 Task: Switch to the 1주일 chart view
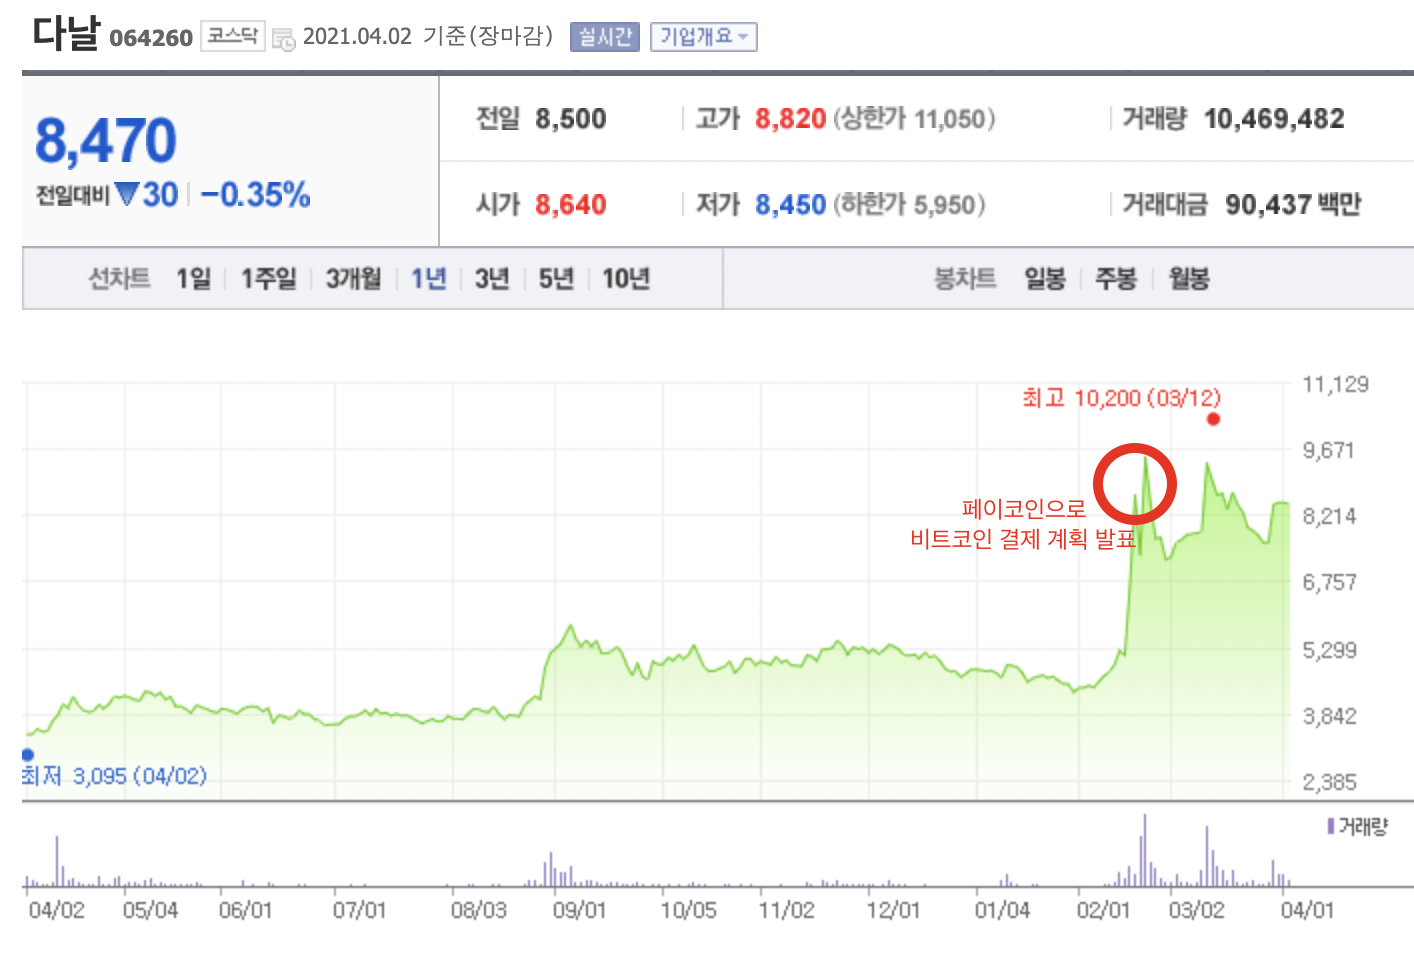pos(267,280)
